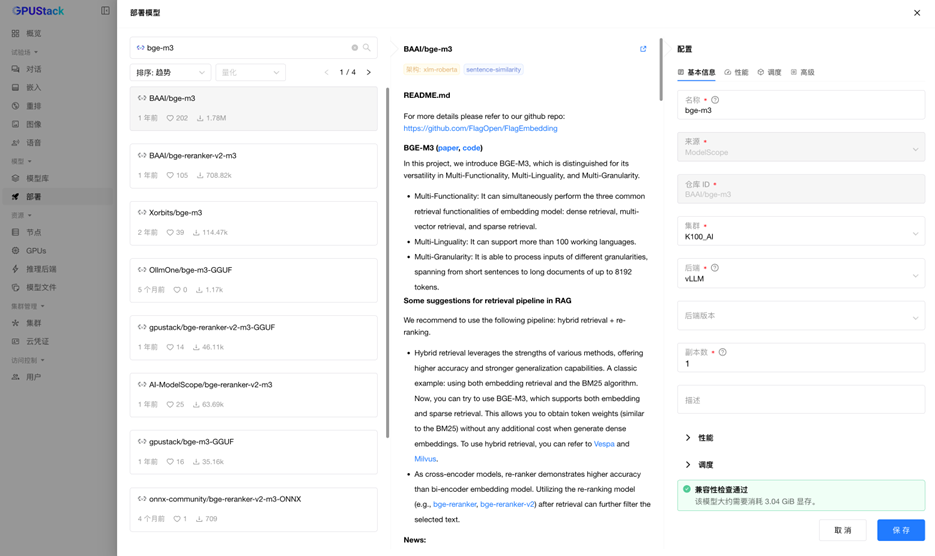Click the 描述 description field
935x556 pixels.
pos(801,400)
